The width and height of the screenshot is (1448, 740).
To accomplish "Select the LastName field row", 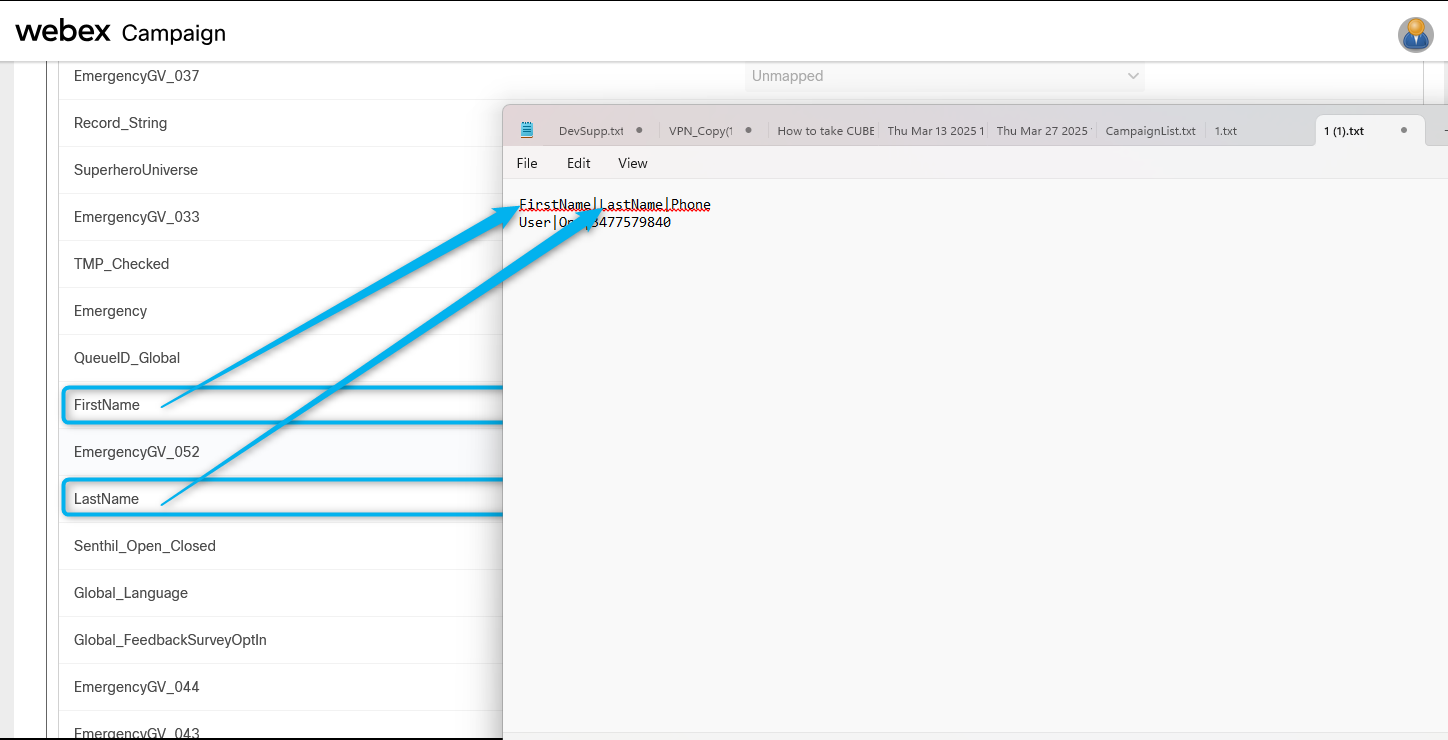I will coord(106,499).
